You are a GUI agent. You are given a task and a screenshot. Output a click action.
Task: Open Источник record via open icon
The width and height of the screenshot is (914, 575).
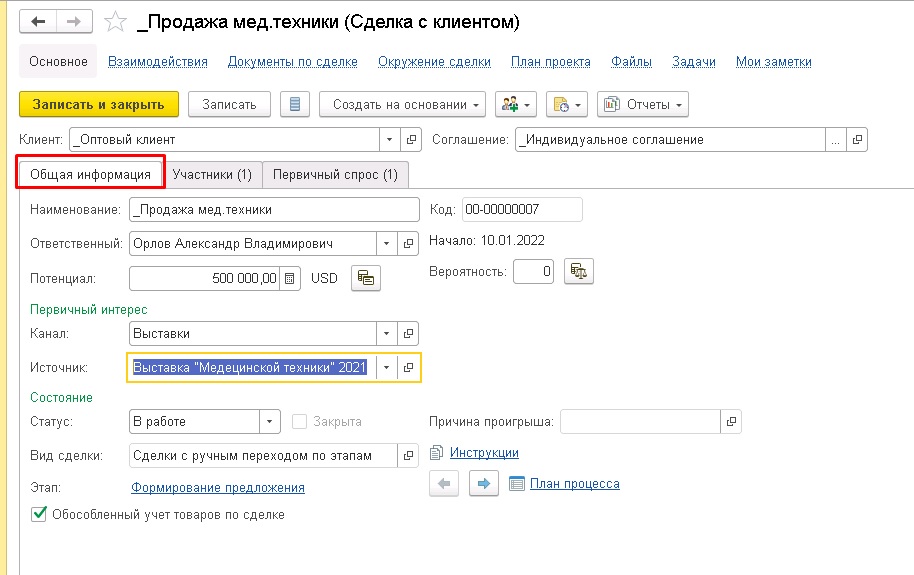[408, 367]
